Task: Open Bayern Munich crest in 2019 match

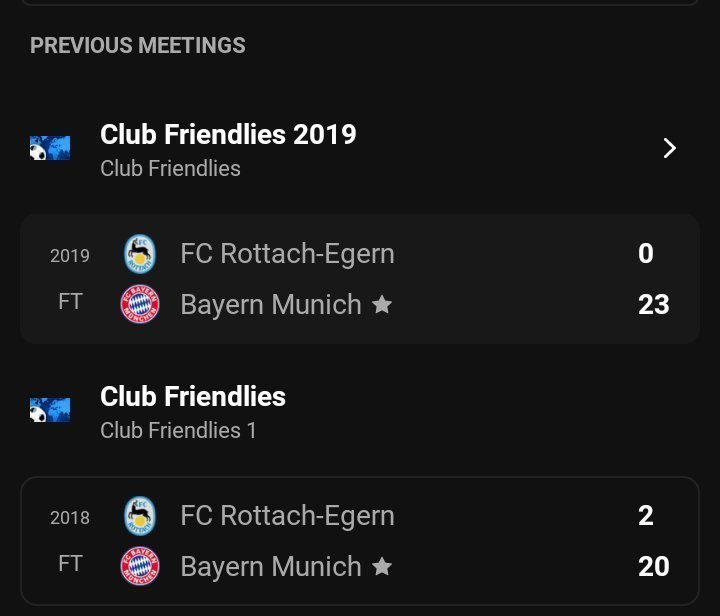Action: point(140,304)
